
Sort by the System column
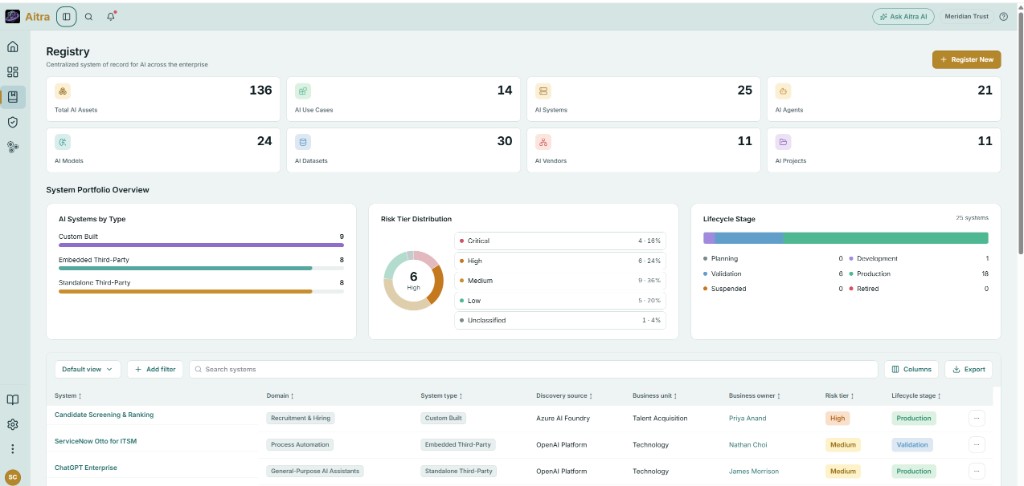[68, 396]
